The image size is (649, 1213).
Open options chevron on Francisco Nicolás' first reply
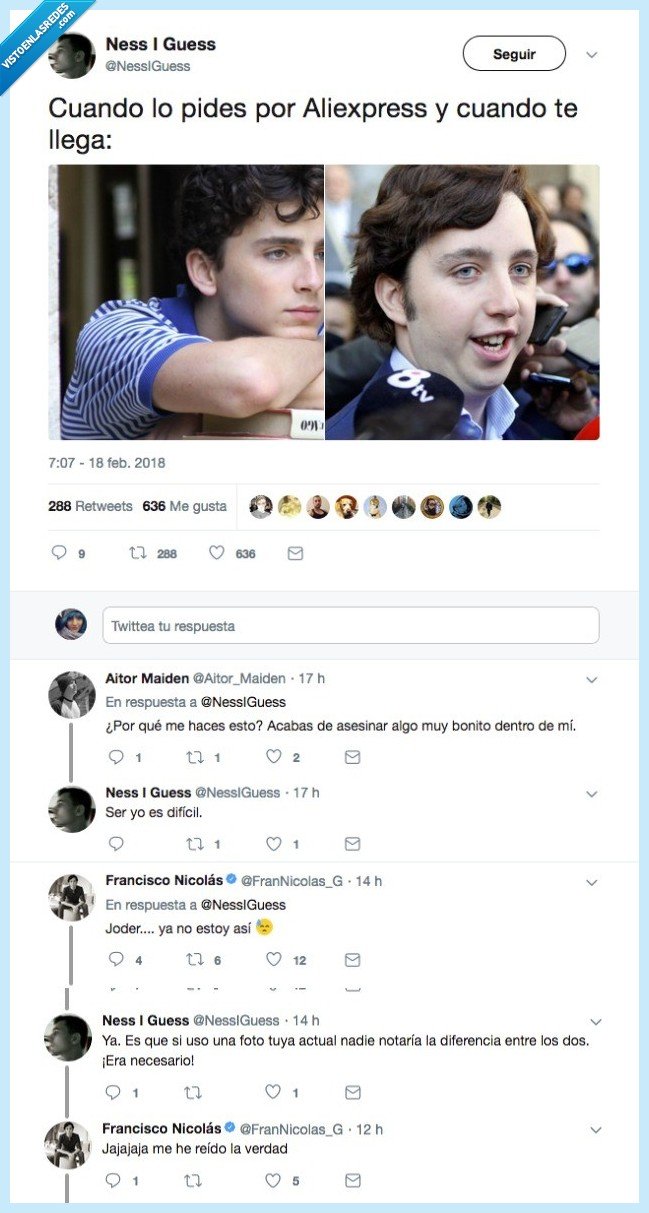[591, 883]
